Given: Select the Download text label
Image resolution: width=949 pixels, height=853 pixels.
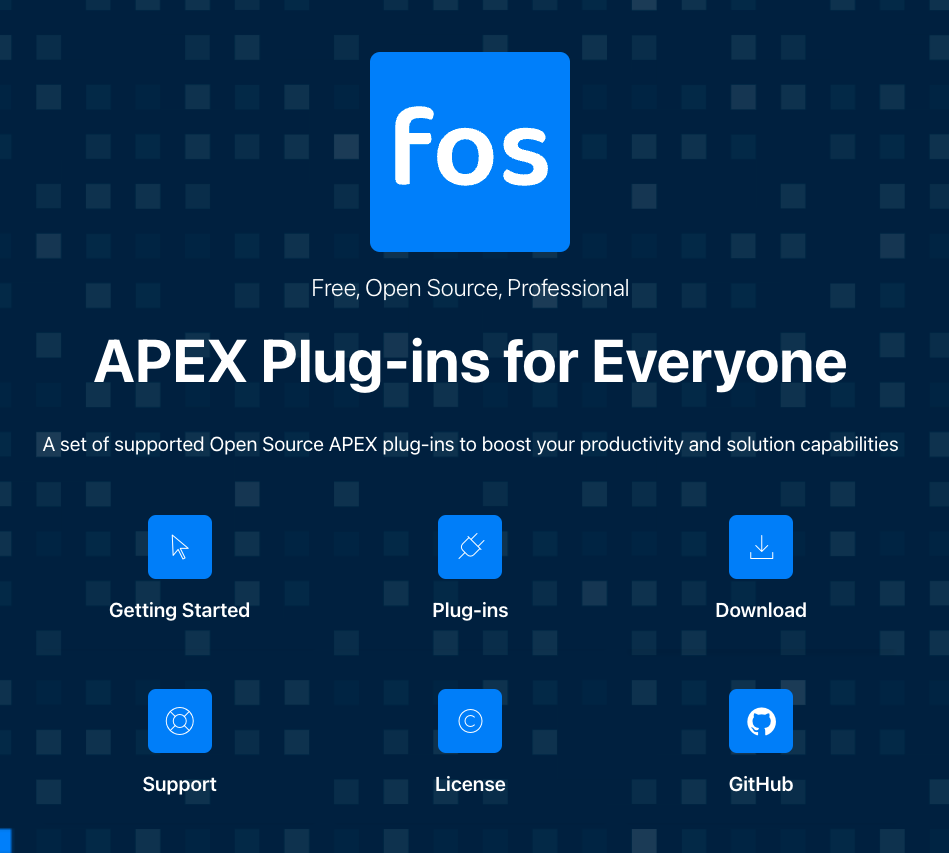Looking at the screenshot, I should tap(761, 610).
